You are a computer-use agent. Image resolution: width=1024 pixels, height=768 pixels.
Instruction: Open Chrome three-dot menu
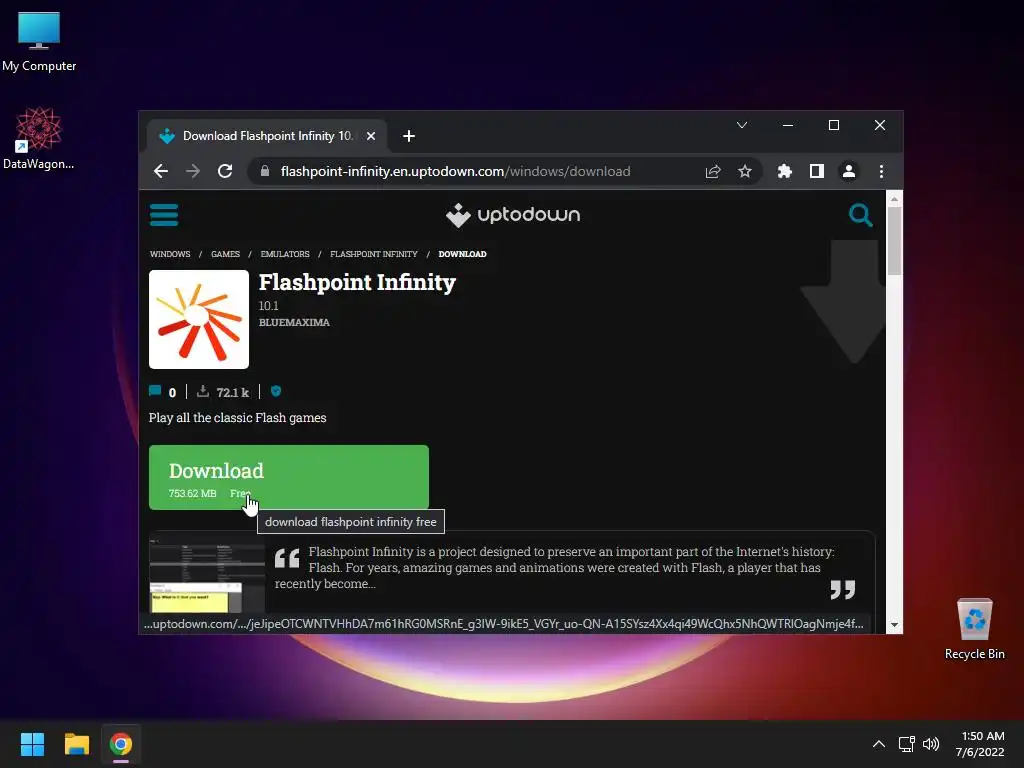tap(881, 171)
